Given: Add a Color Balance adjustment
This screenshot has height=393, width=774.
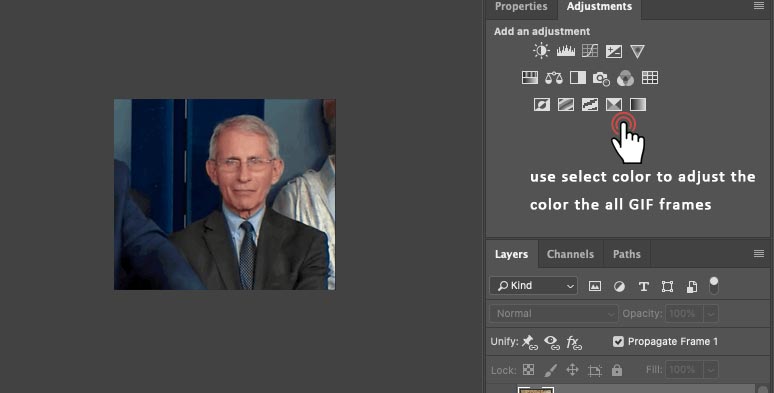Looking at the screenshot, I should pos(554,78).
